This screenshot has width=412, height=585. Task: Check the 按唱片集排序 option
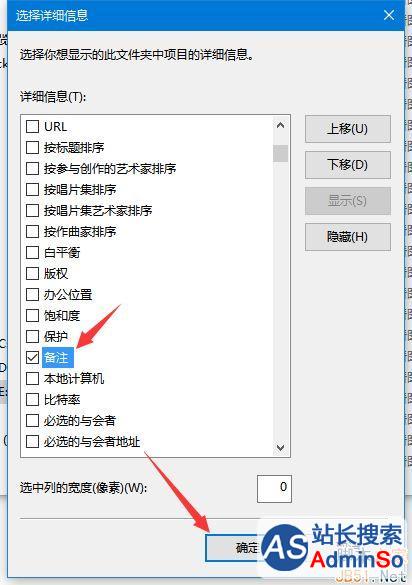[32, 189]
